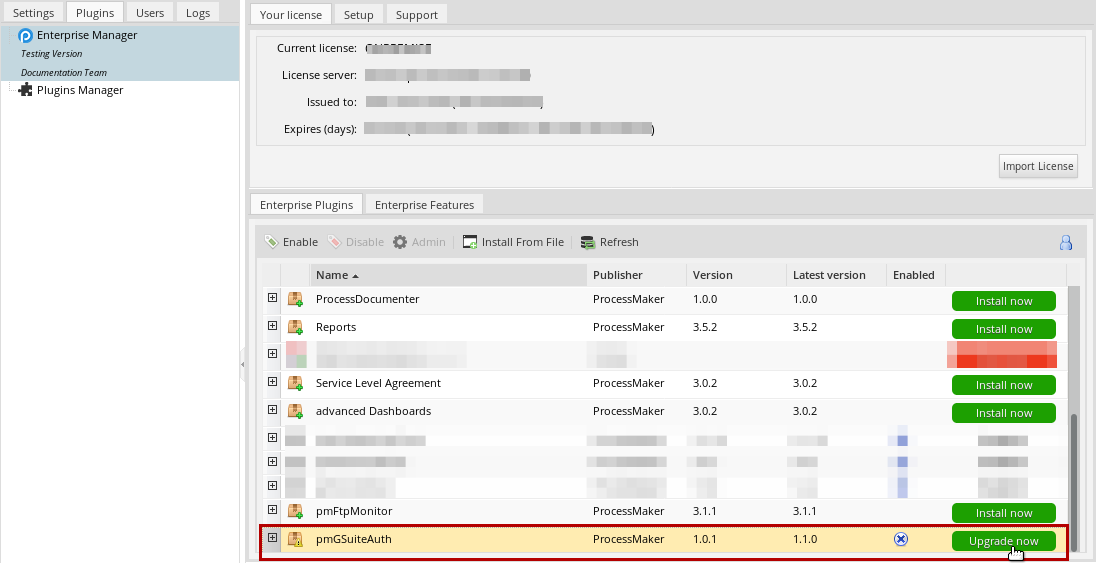Expand the Service Level Agreement row
This screenshot has height=563, width=1098.
[x=272, y=382]
